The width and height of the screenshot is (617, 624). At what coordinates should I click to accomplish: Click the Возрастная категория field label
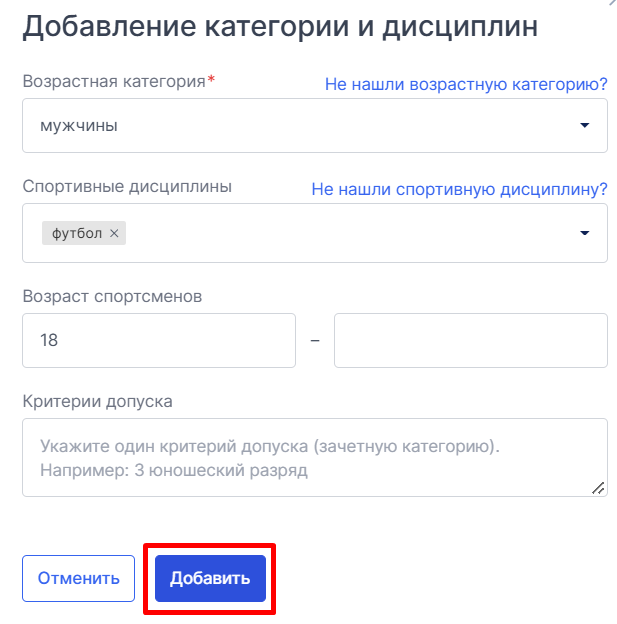pyautogui.click(x=114, y=81)
